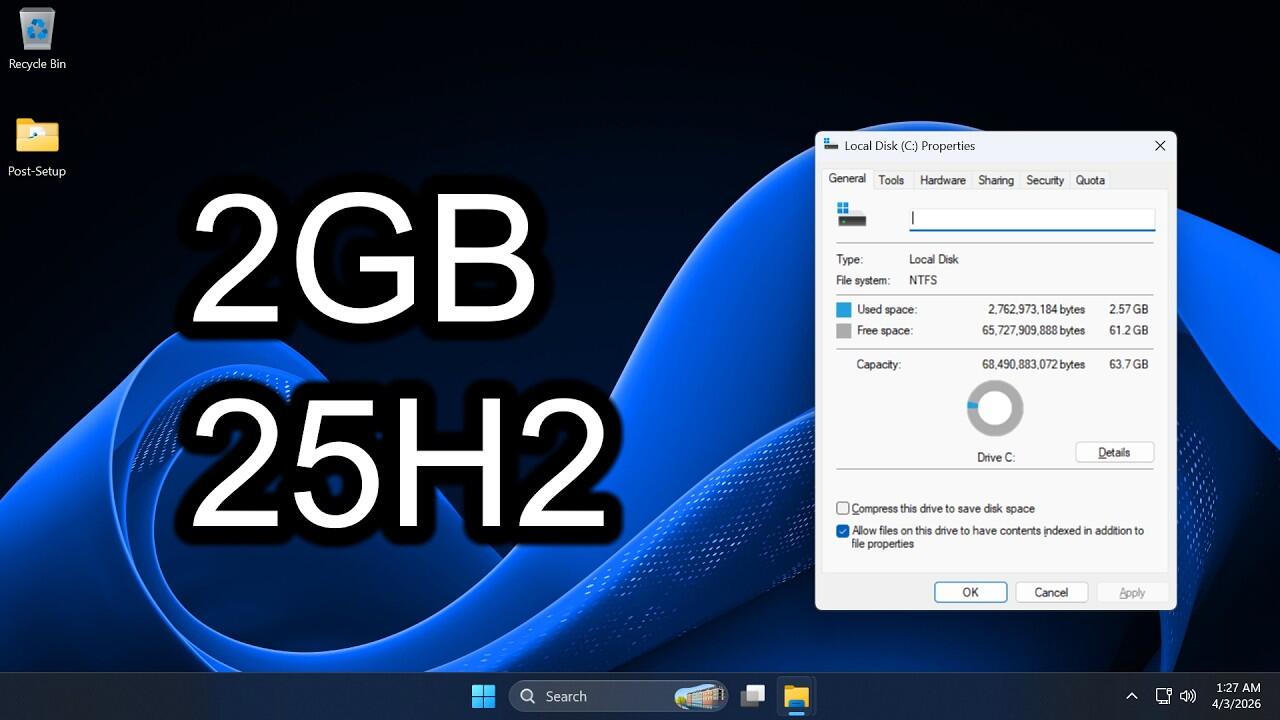
Task: Enable Compress this drive checkbox
Action: (843, 509)
